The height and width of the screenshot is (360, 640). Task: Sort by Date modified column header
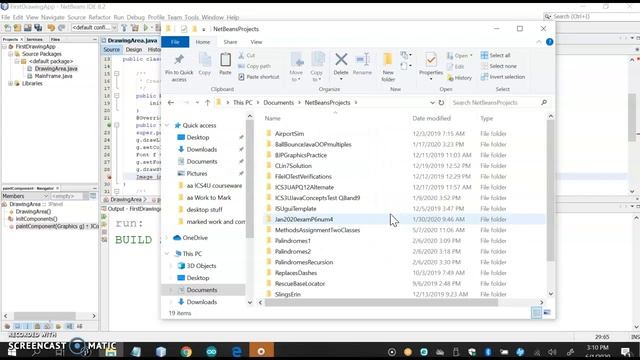click(x=431, y=118)
